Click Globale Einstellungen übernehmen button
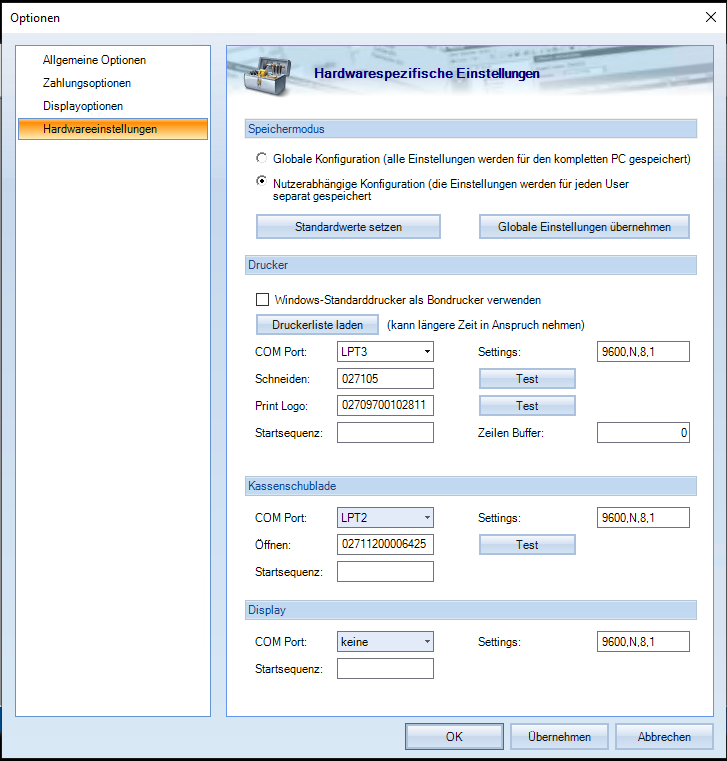 coord(585,227)
